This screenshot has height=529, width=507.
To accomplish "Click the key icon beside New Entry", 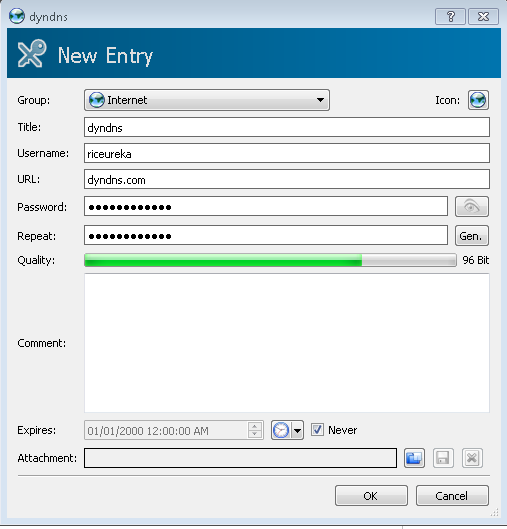I will click(32, 53).
